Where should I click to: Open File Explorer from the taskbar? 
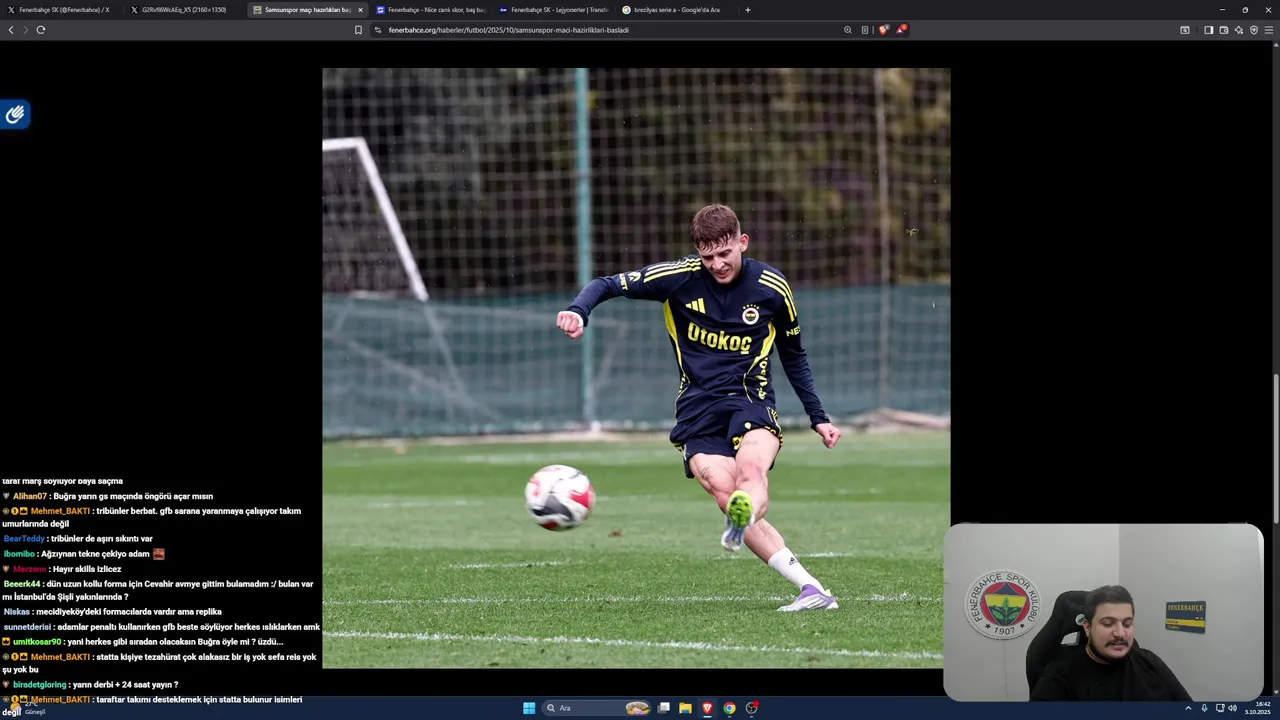[x=685, y=708]
